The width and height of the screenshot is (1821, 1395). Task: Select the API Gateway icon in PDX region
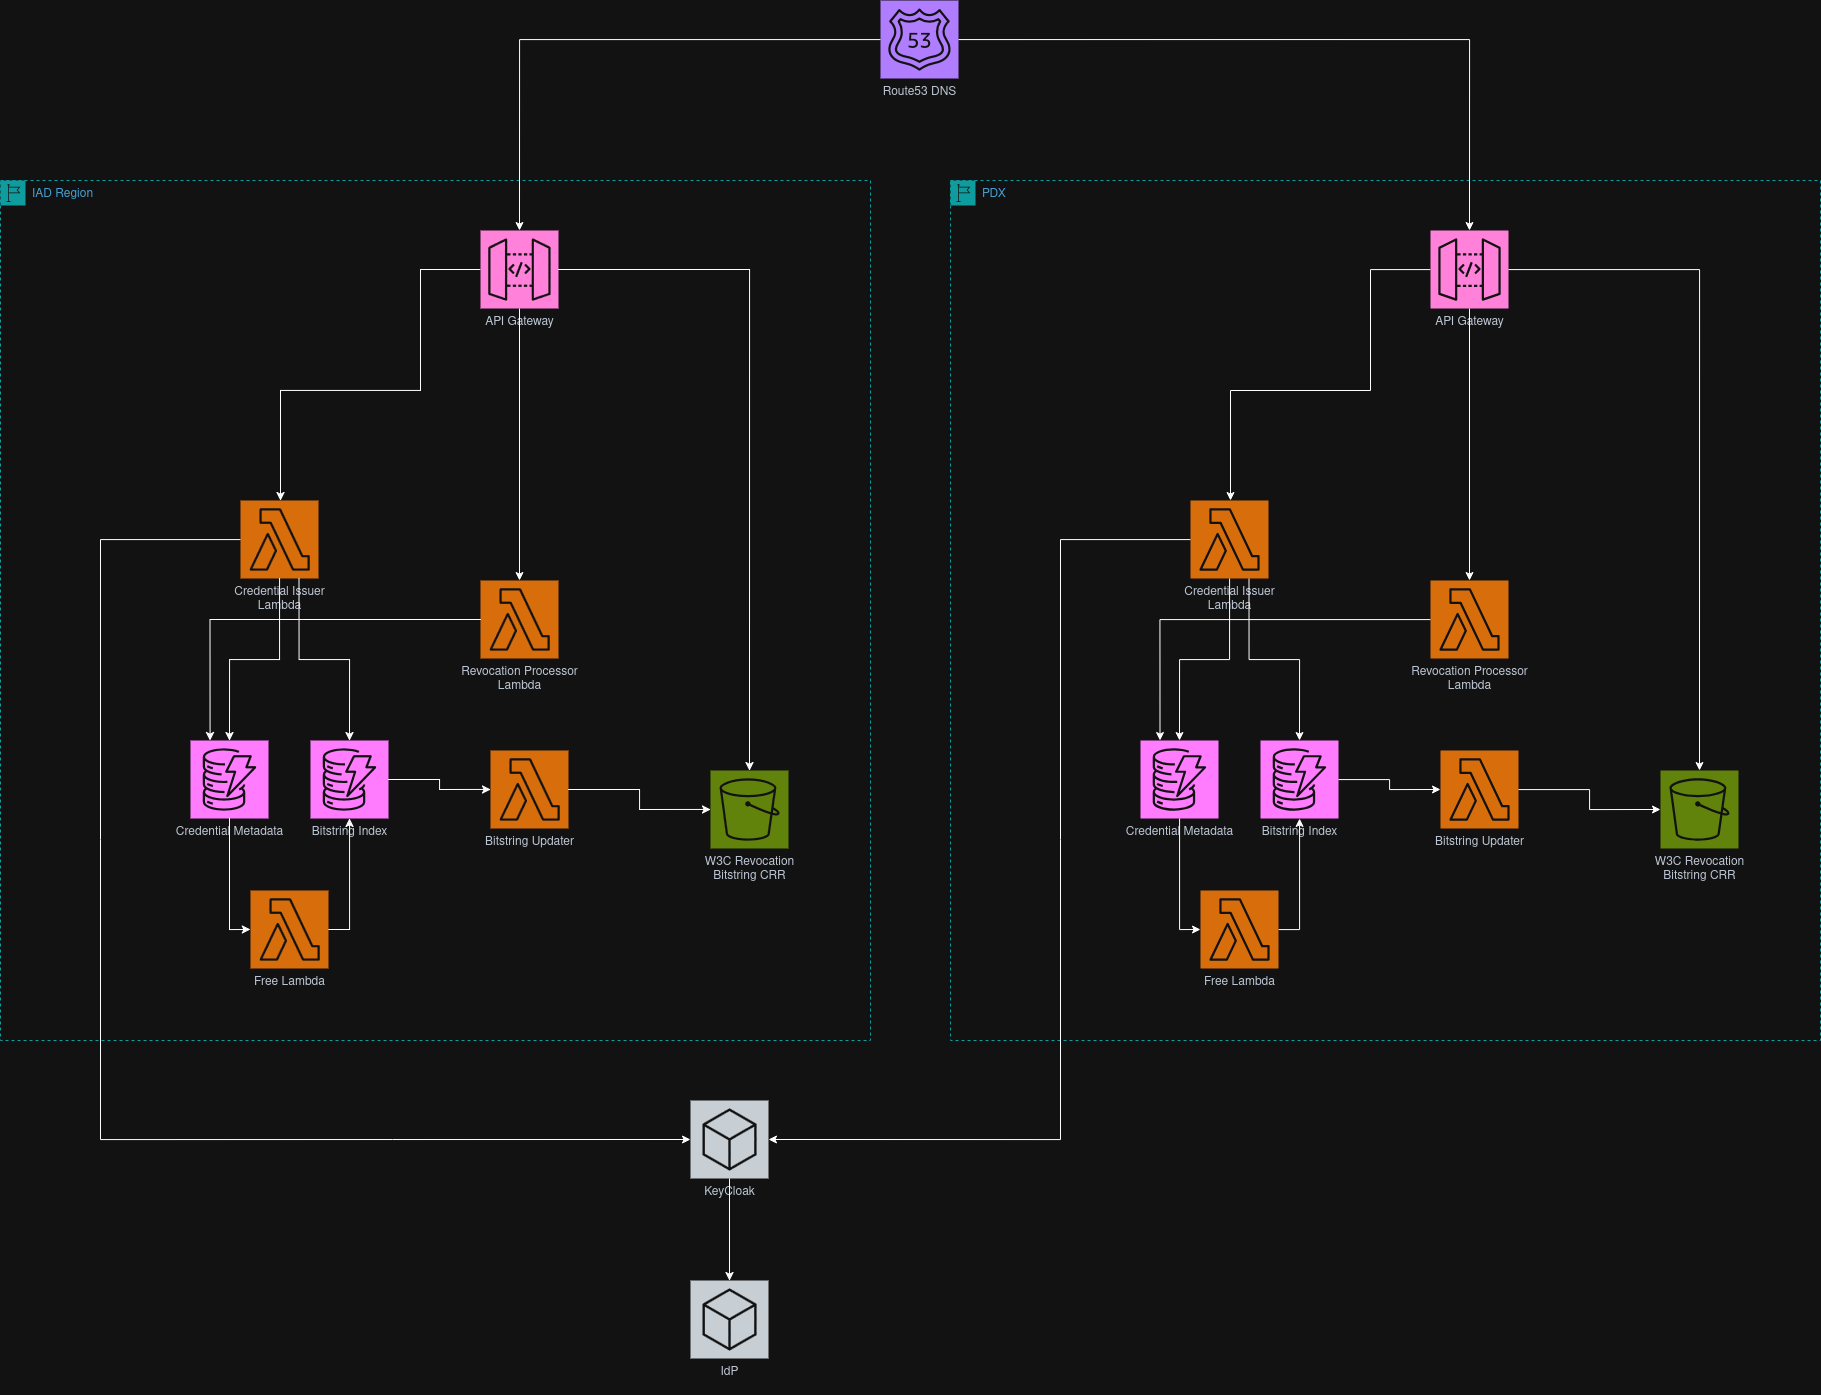(1469, 270)
